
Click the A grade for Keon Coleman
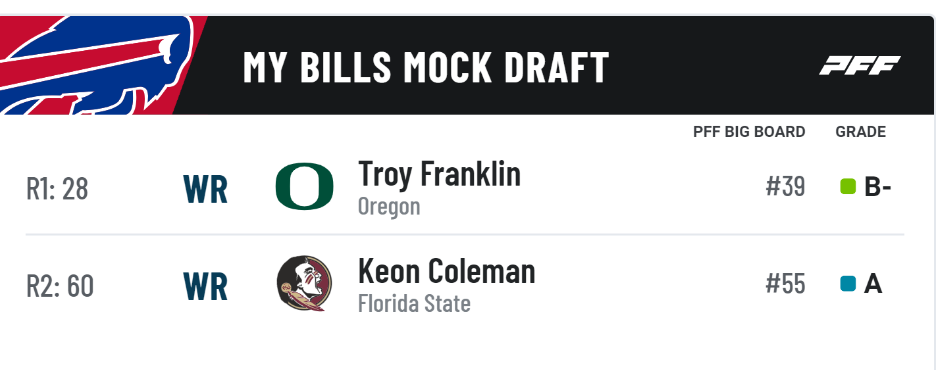point(873,285)
